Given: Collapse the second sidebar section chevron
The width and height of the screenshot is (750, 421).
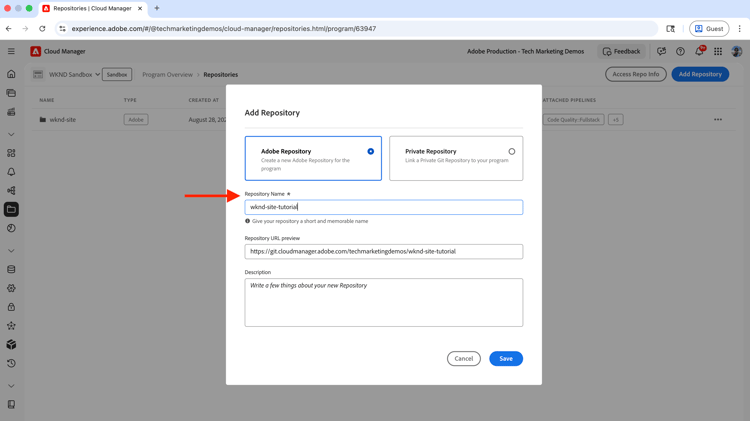Looking at the screenshot, I should coord(11,251).
